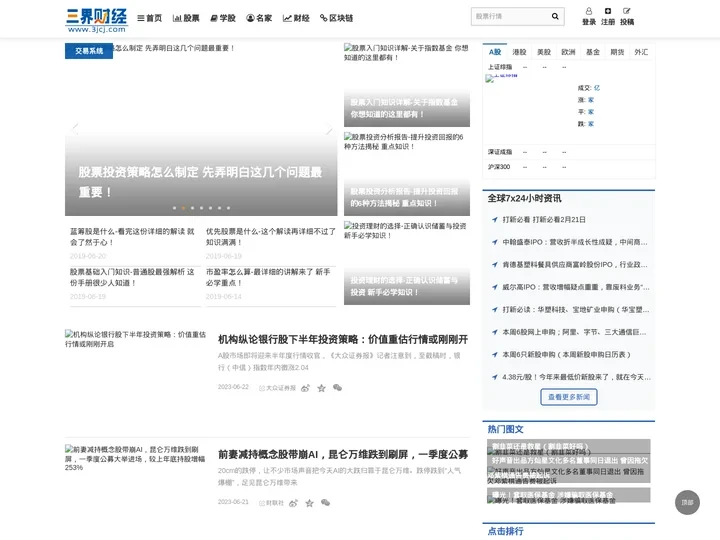This screenshot has width=720, height=540.
Task: Open 割韭菜还是救星 hot image item
Action: 568,447
